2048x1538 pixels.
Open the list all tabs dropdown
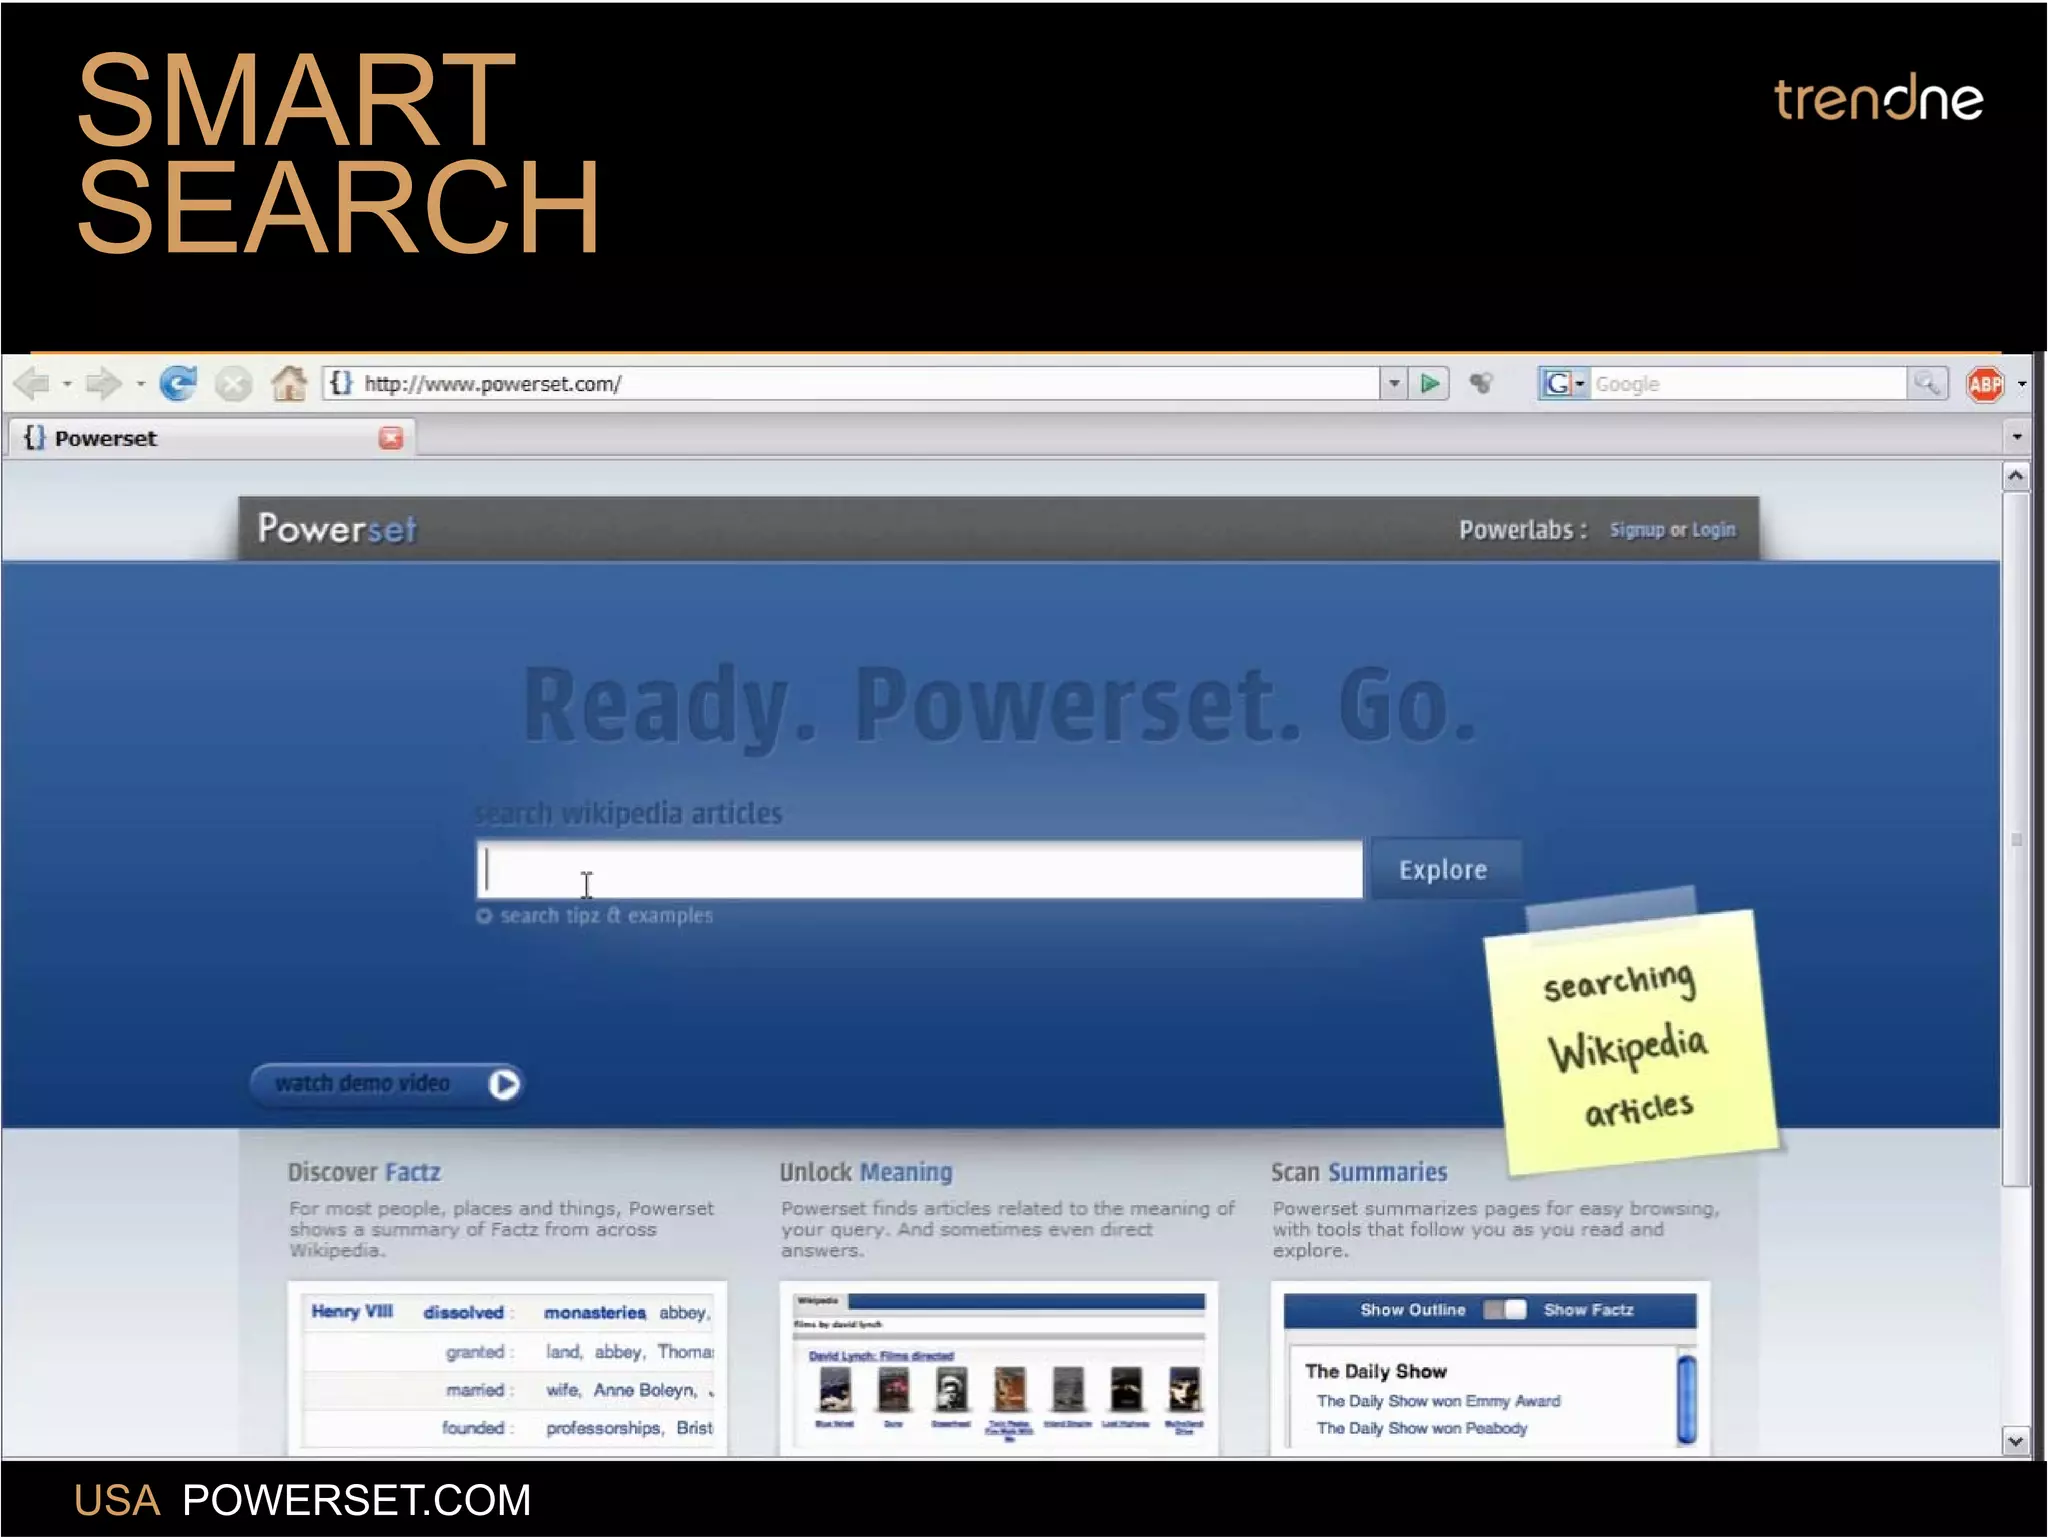click(x=2016, y=437)
